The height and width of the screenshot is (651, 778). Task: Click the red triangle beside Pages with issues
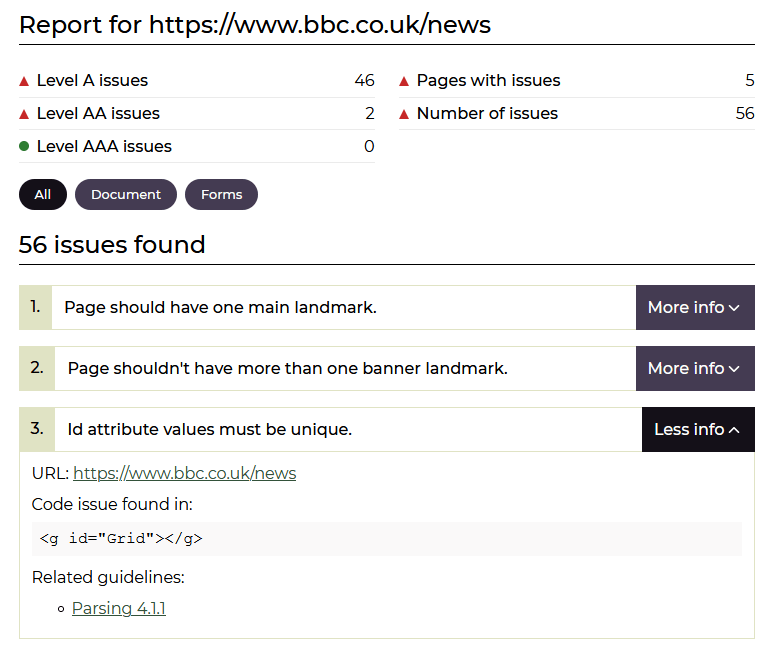(404, 81)
